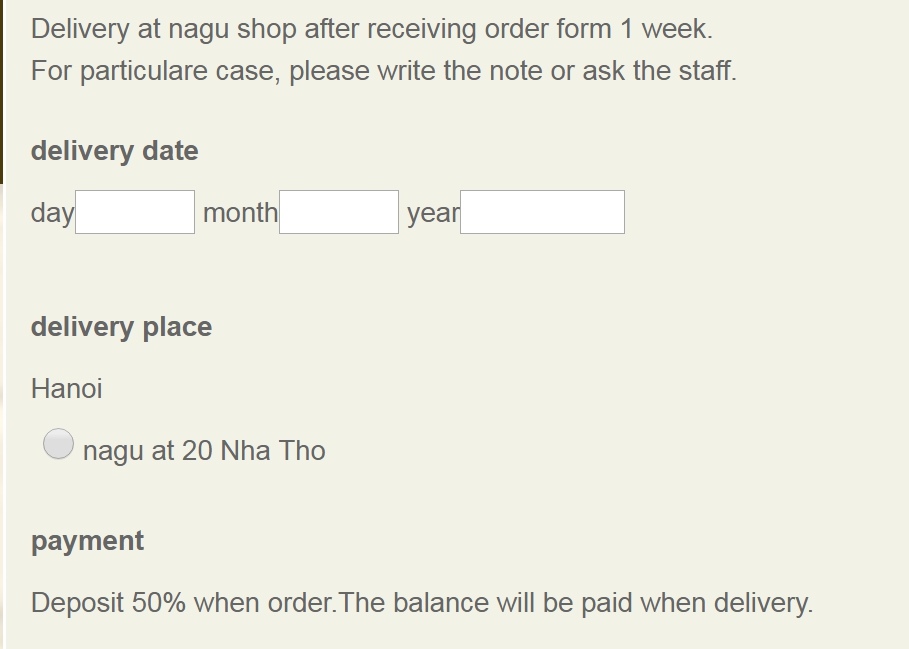Focus the month text box
Image resolution: width=909 pixels, height=649 pixels.
tap(338, 212)
